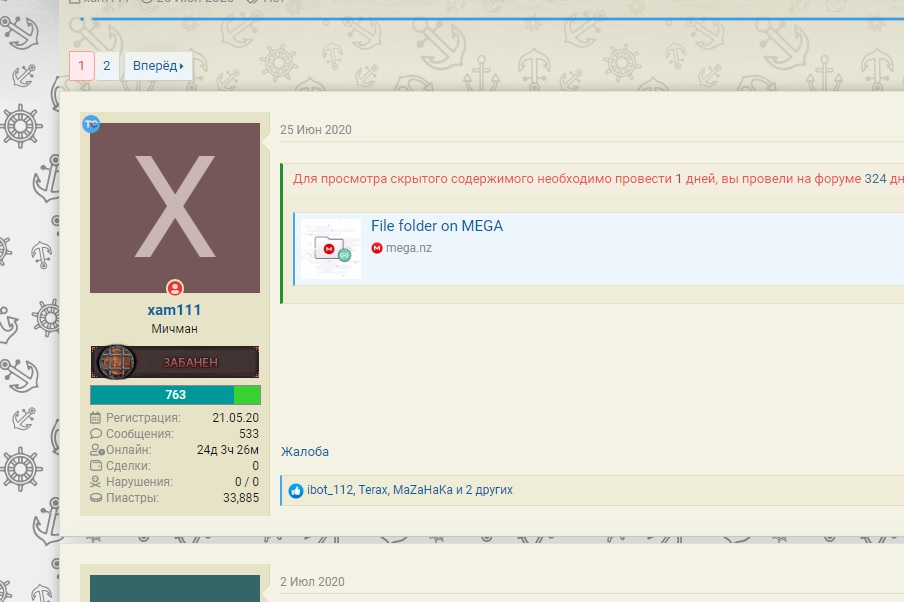Click the Вперёд next page button

click(158, 66)
